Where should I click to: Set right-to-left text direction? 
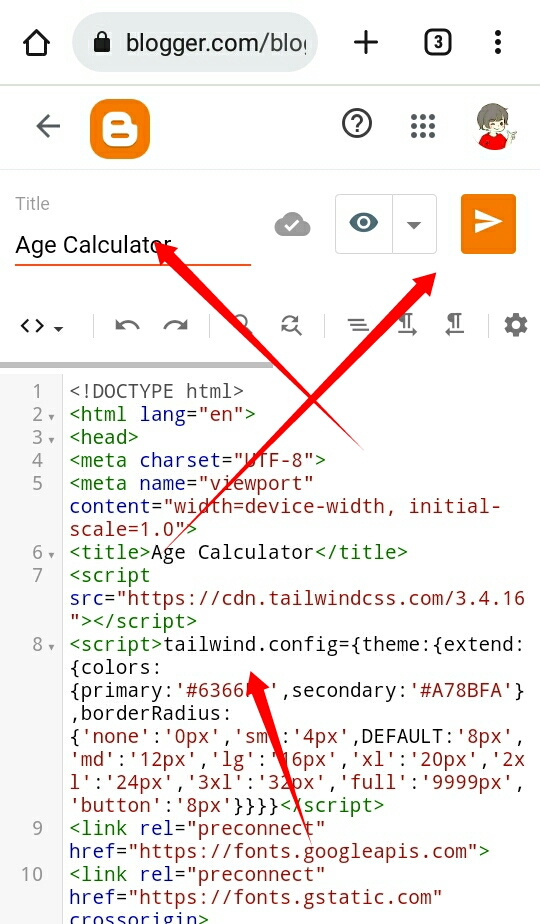click(455, 325)
